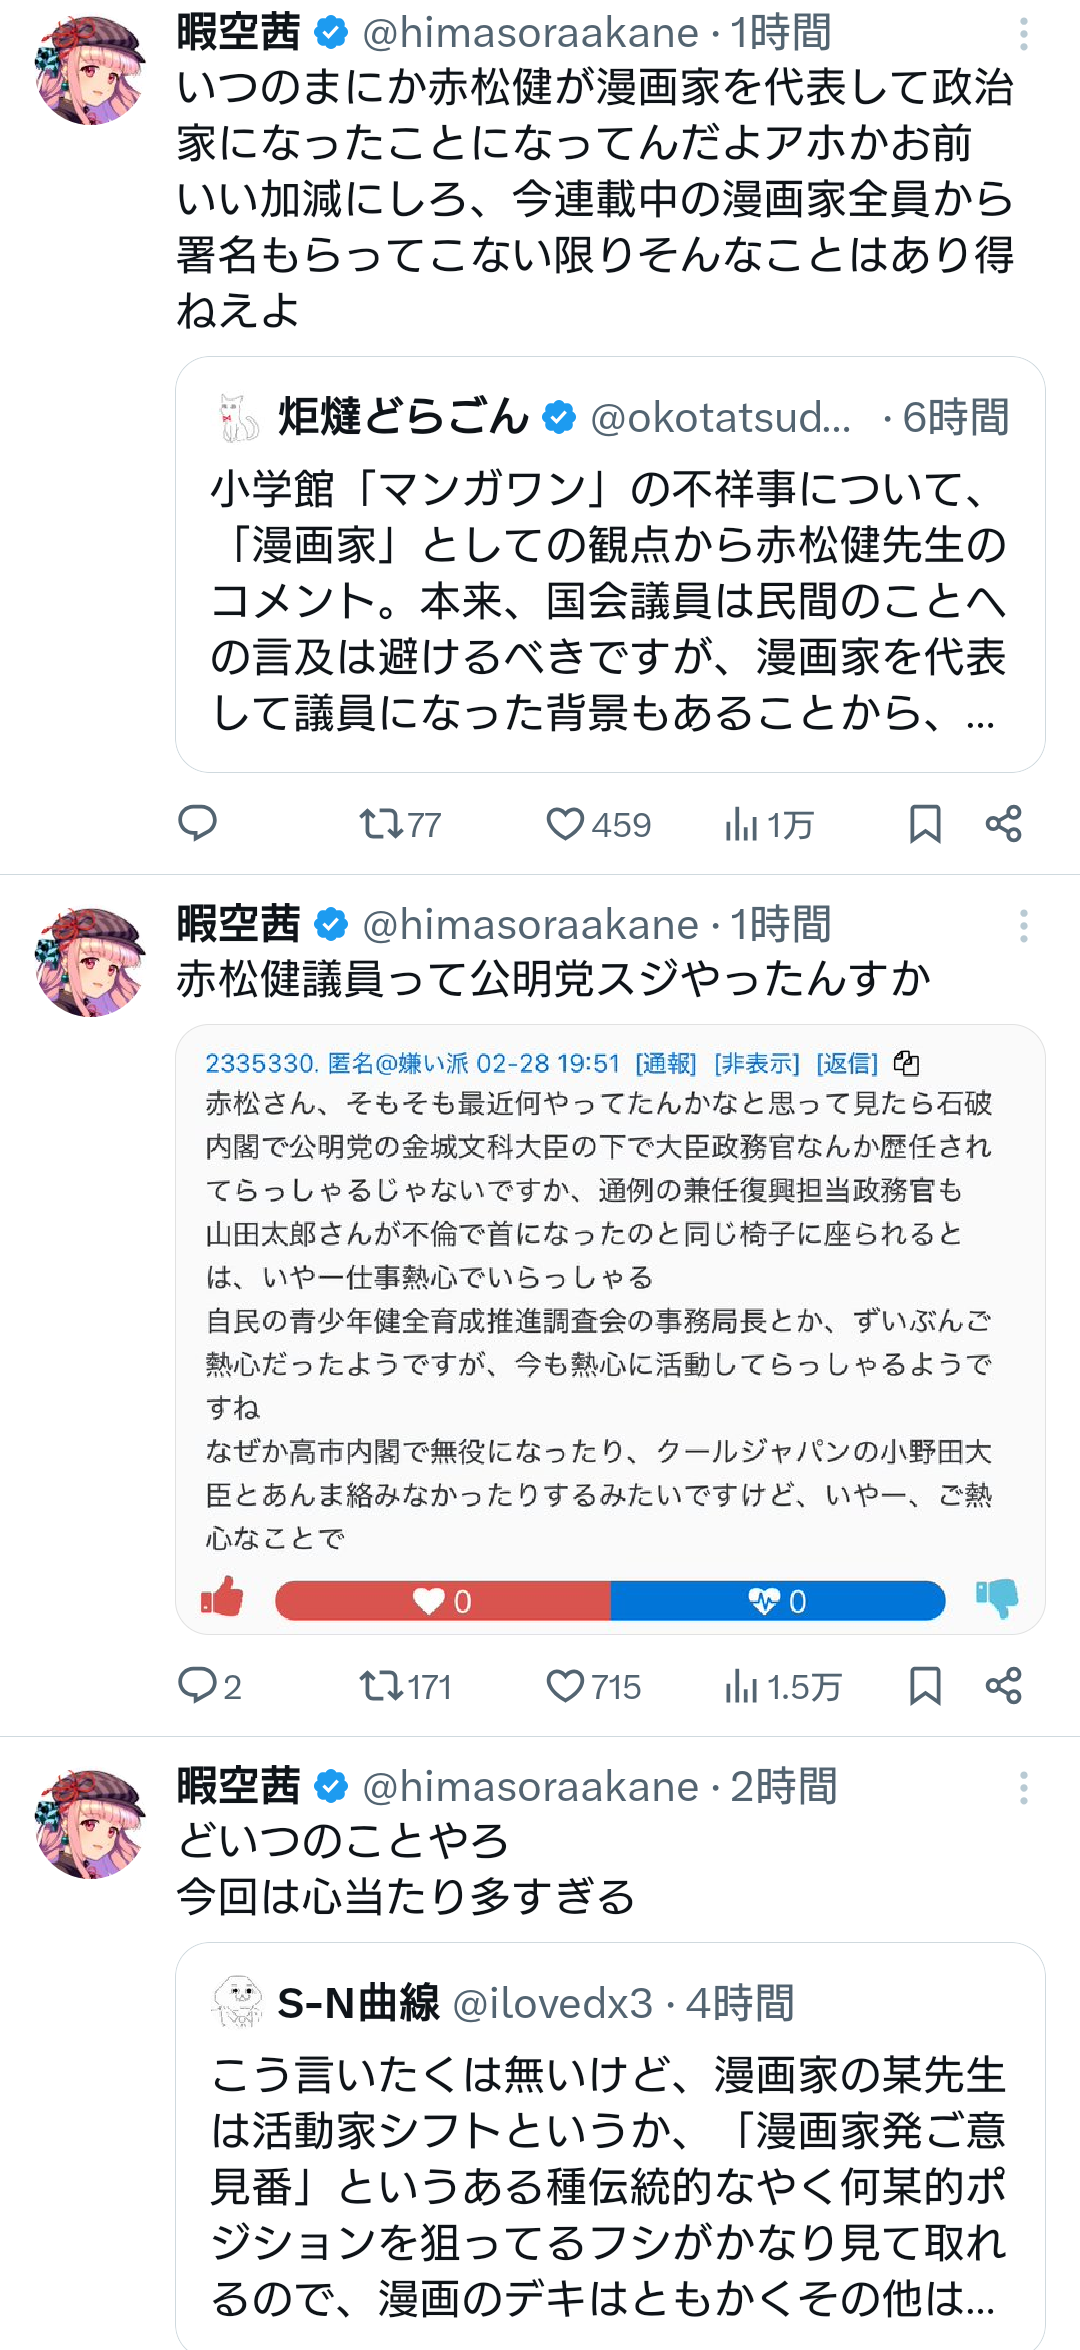The width and height of the screenshot is (1080, 2350).
Task: Share the tweet with 171 retweets
Action: (1003, 1686)
